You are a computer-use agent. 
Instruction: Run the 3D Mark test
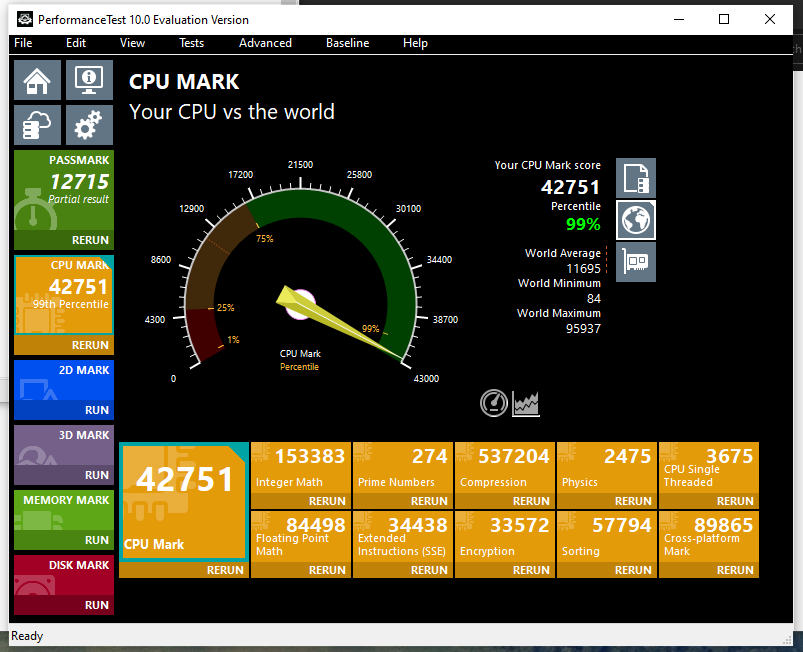click(x=64, y=475)
